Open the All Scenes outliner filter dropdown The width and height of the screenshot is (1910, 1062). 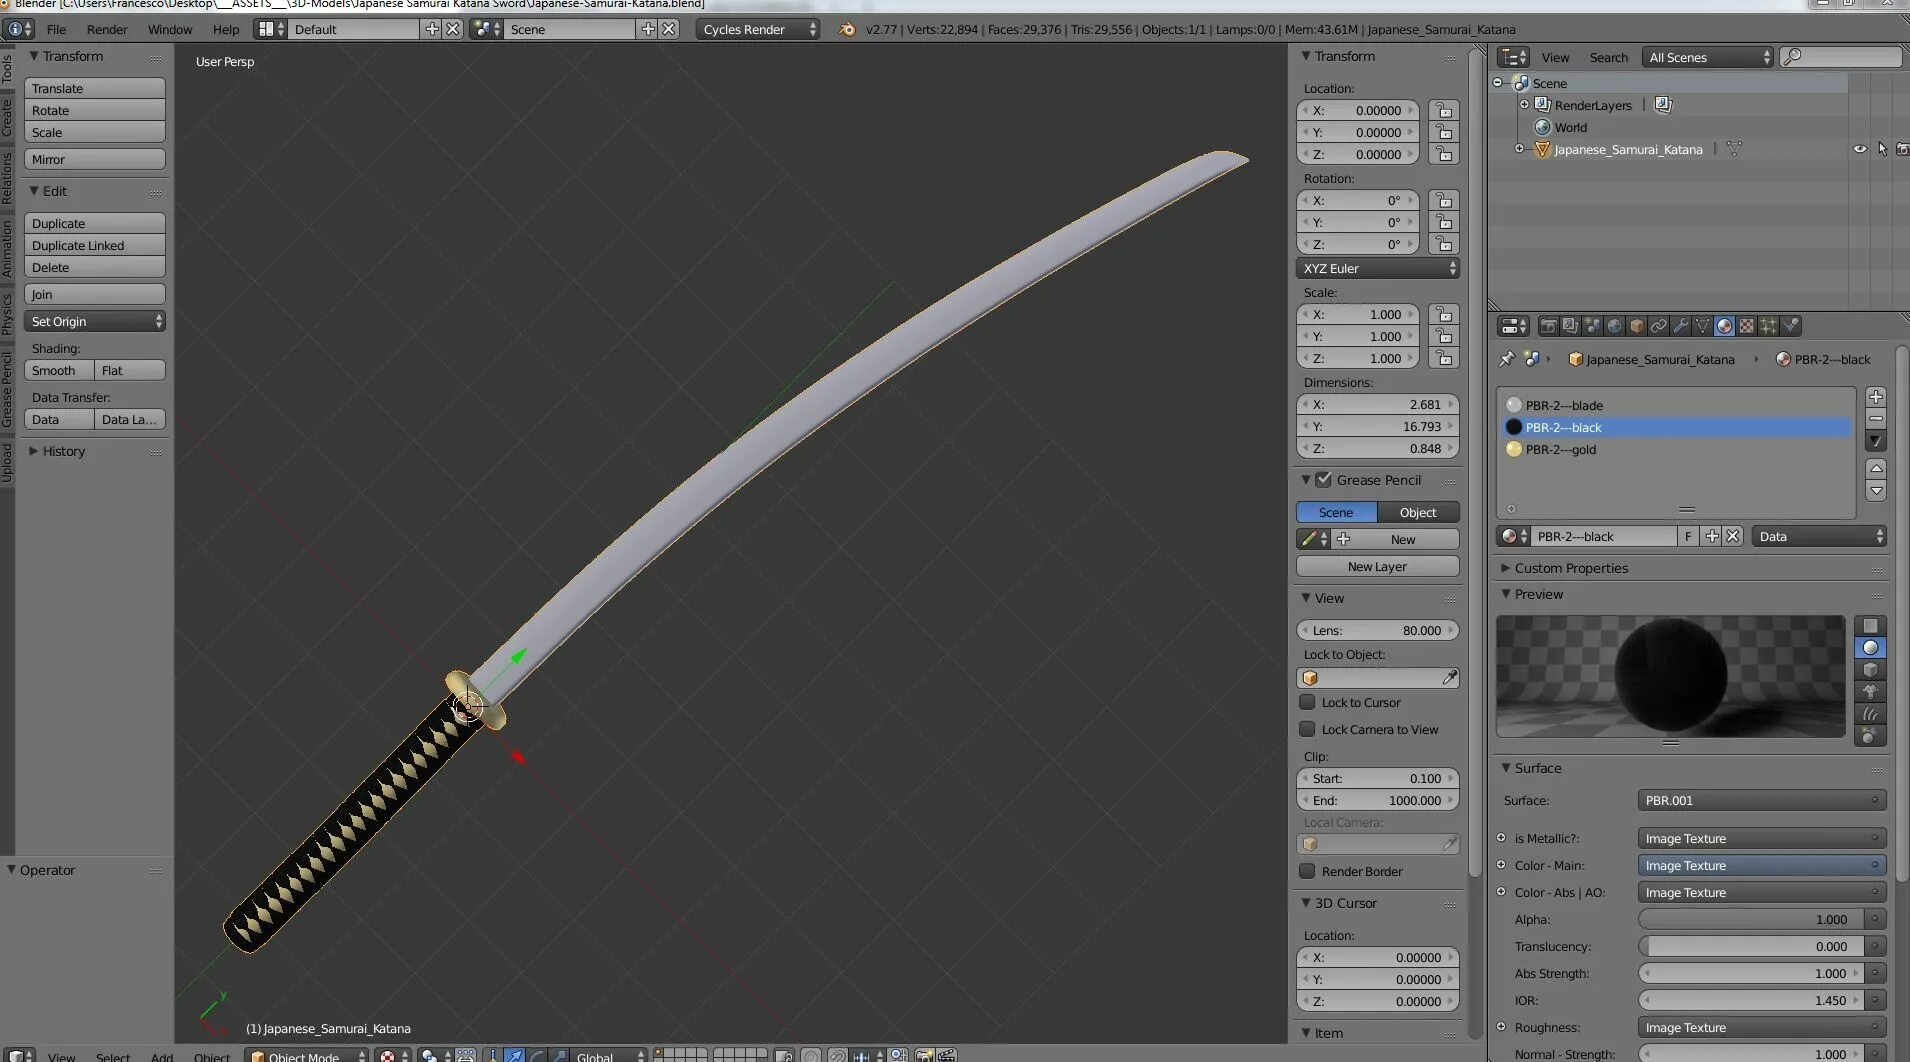(1708, 57)
